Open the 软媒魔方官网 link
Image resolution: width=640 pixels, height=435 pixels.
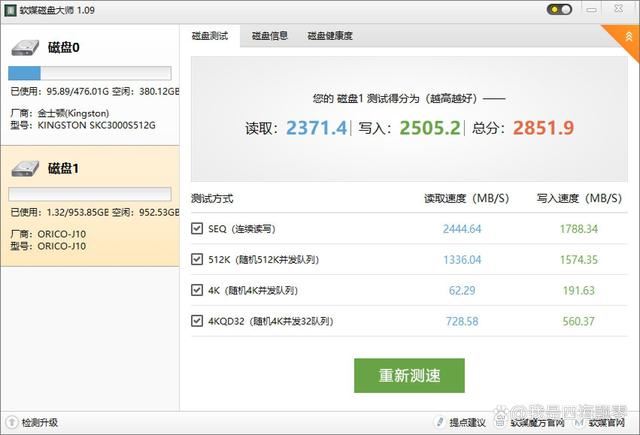(x=538, y=423)
